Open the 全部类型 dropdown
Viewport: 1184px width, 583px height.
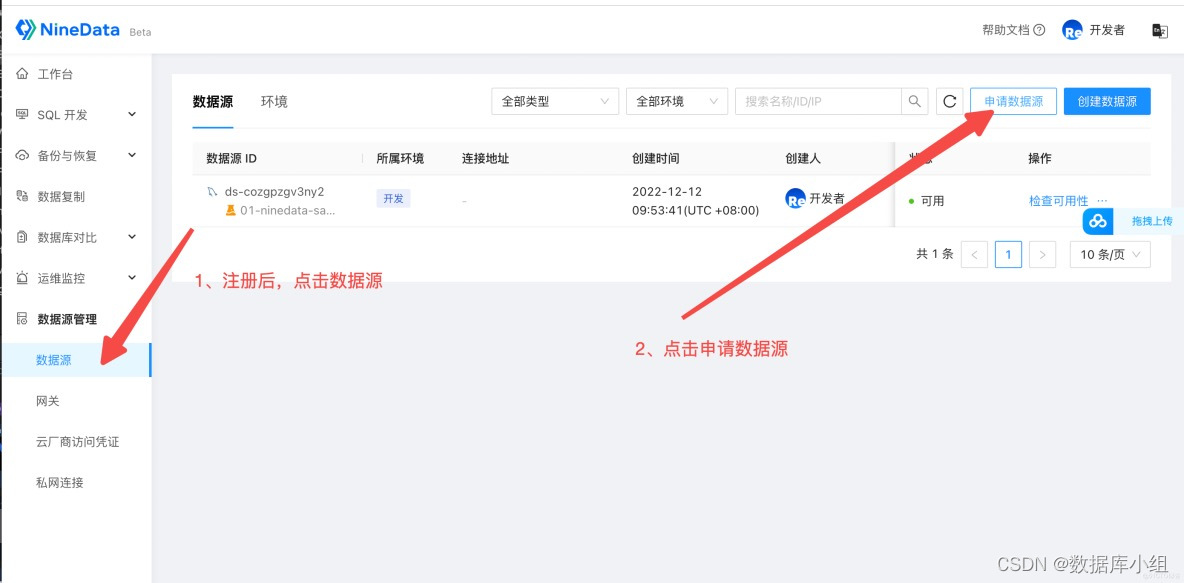(x=555, y=101)
